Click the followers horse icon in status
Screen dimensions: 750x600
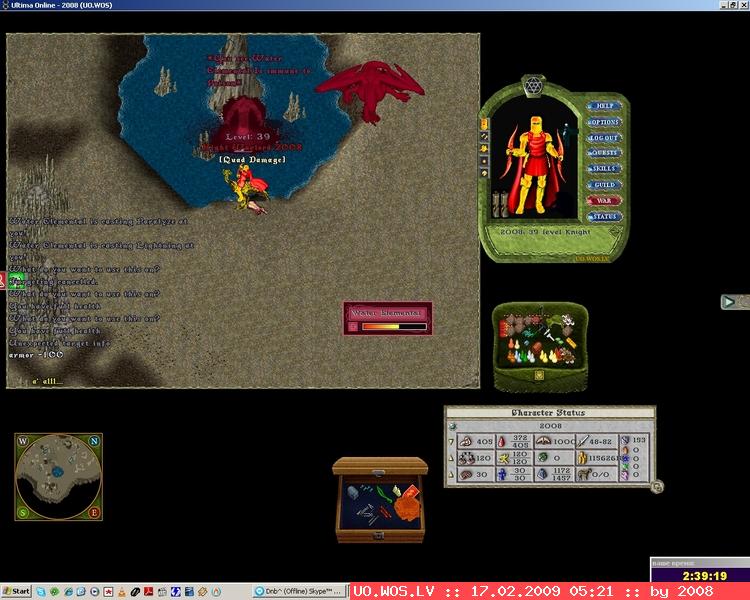point(584,474)
